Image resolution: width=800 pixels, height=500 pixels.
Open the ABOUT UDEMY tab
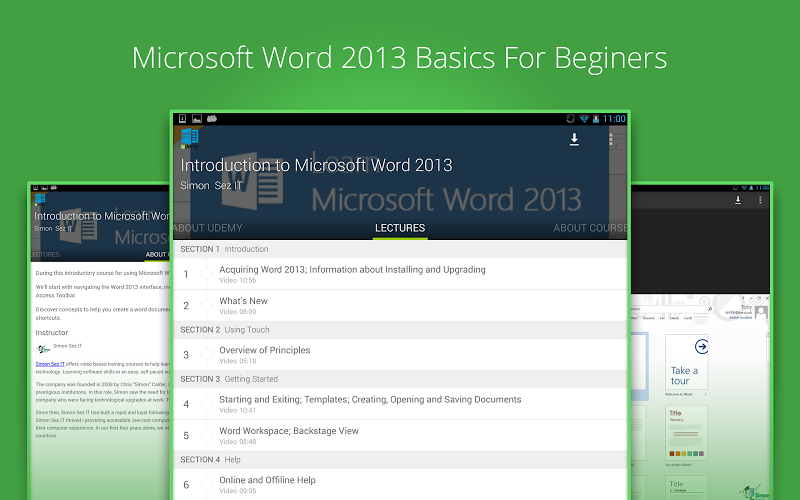(209, 228)
